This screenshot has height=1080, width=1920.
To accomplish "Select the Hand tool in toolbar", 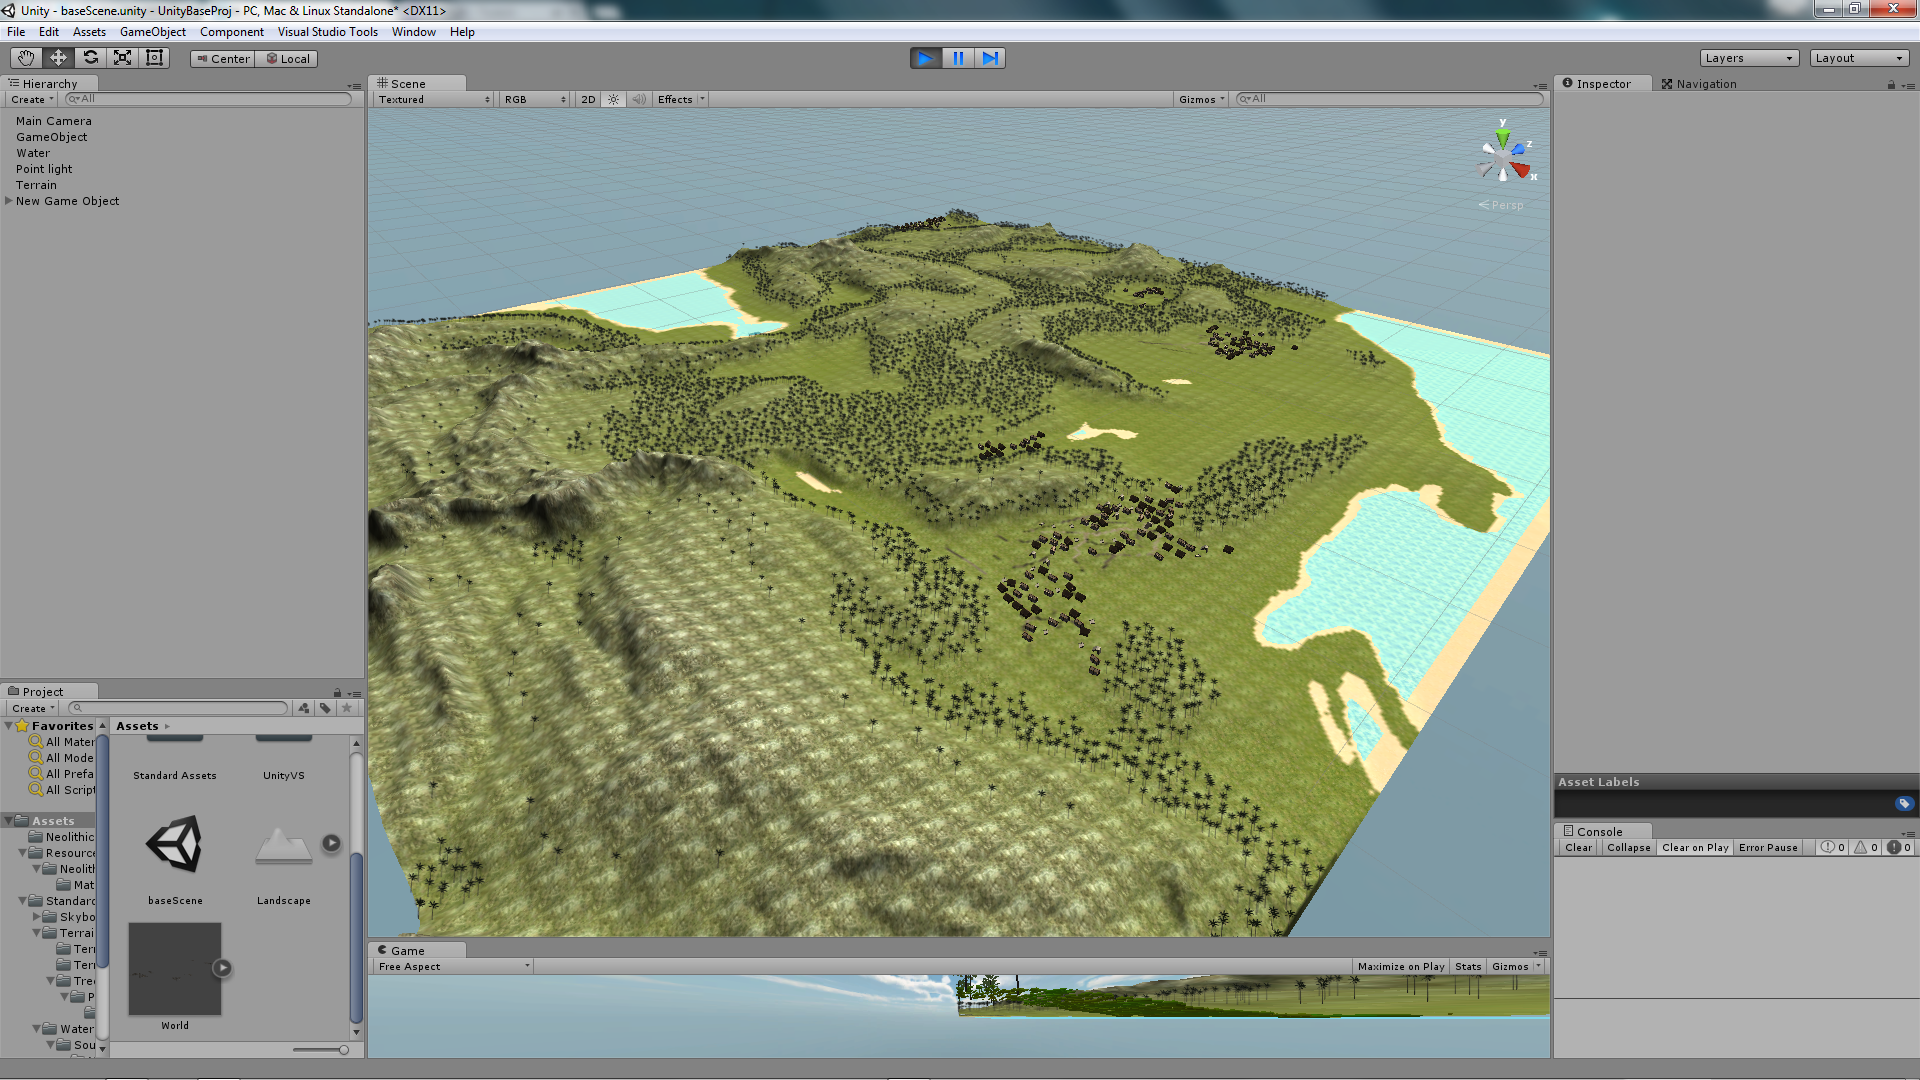I will tap(26, 58).
